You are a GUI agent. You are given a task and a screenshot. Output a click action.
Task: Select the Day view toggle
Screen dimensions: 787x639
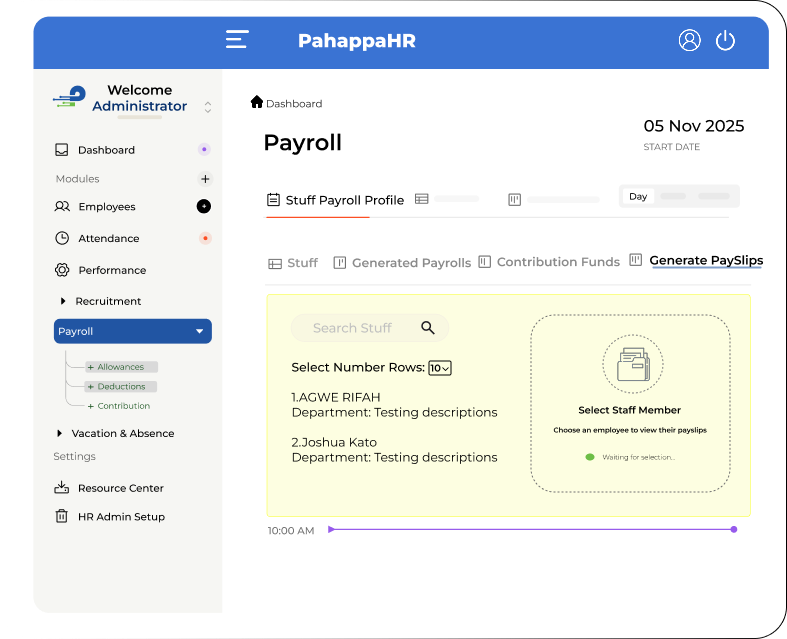click(638, 197)
